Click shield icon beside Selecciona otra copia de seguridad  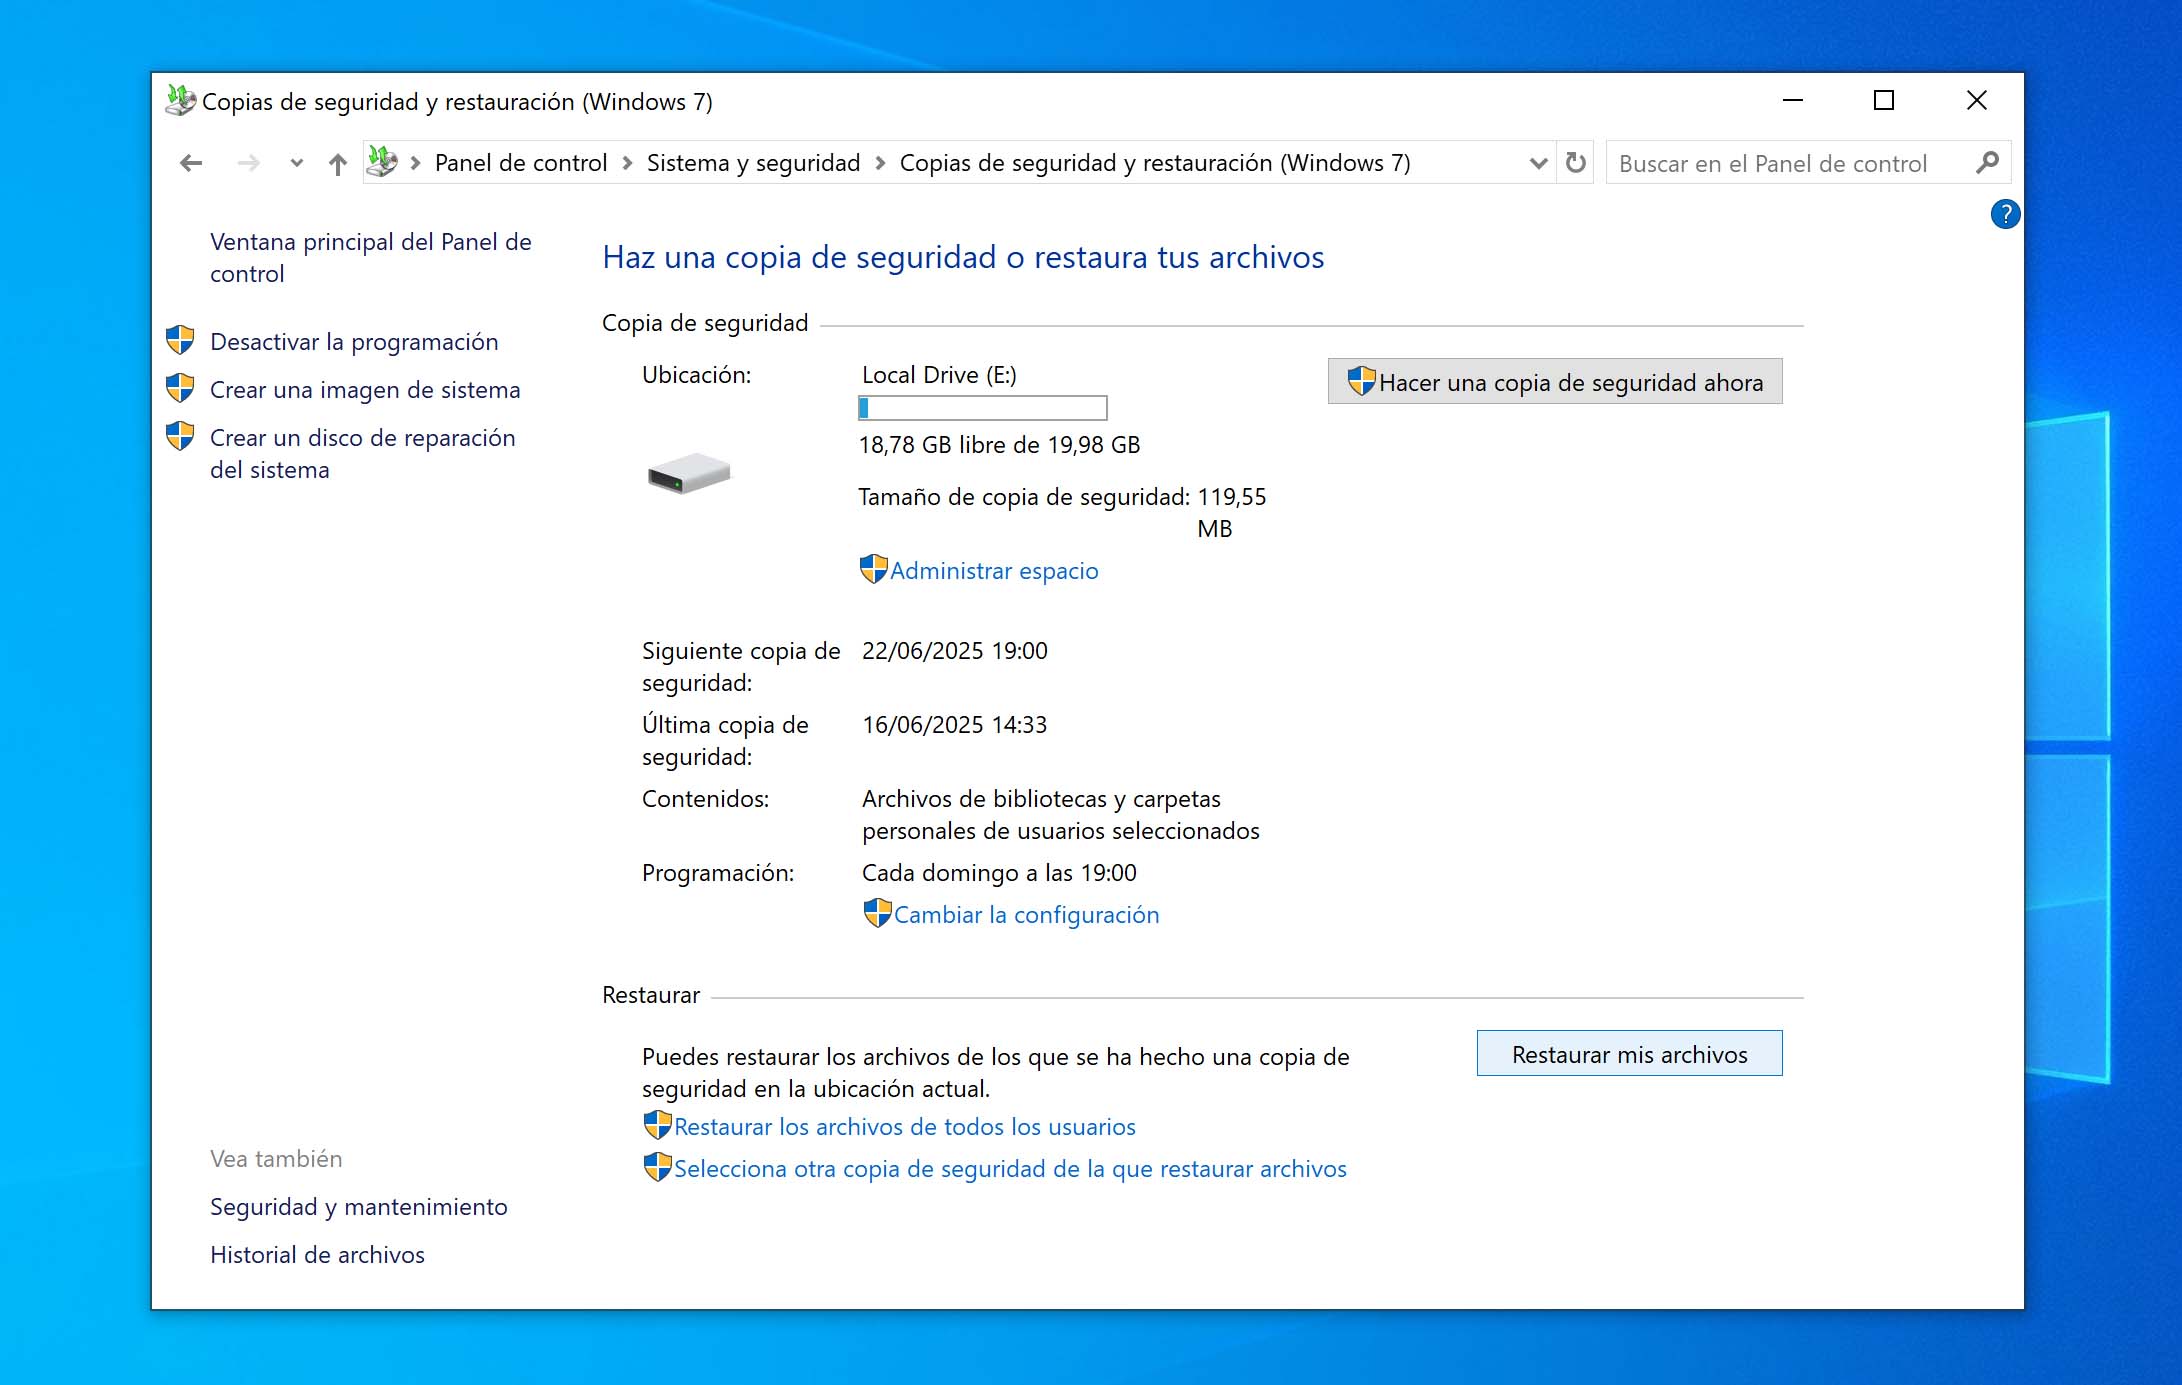[x=657, y=1167]
